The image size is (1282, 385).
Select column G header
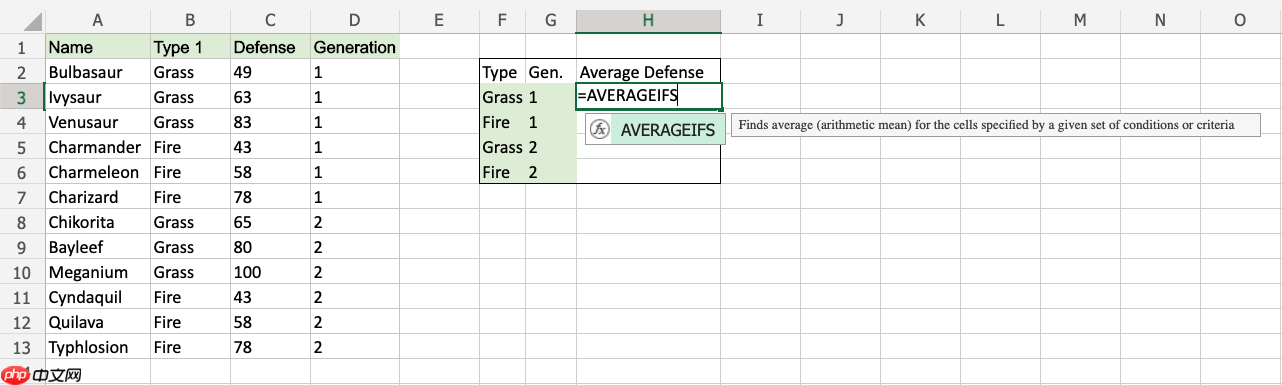click(551, 20)
